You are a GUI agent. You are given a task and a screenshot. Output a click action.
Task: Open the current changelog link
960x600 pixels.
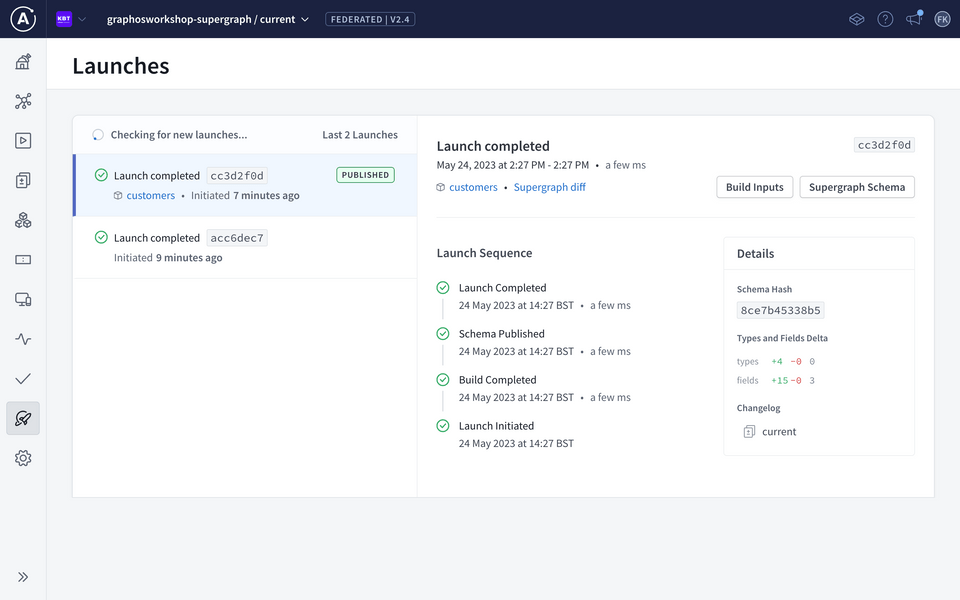click(x=779, y=432)
